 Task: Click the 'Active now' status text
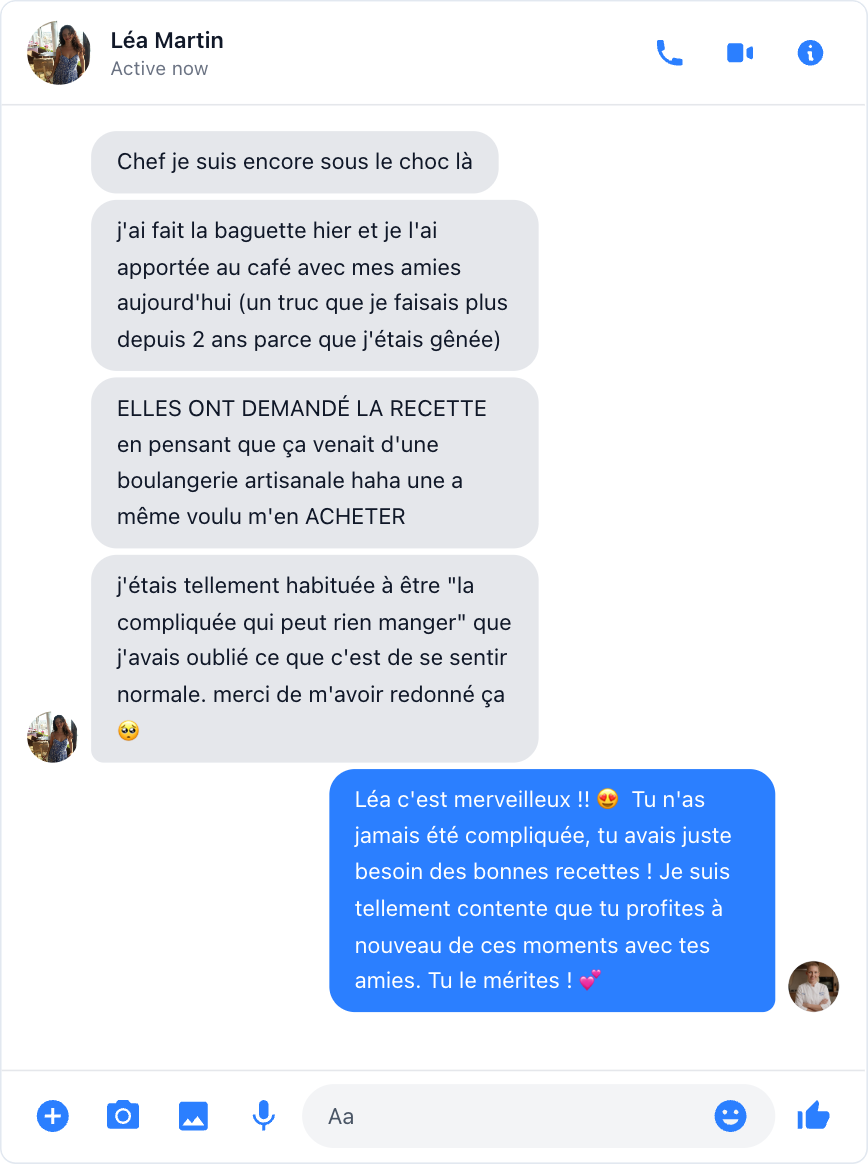[159, 69]
